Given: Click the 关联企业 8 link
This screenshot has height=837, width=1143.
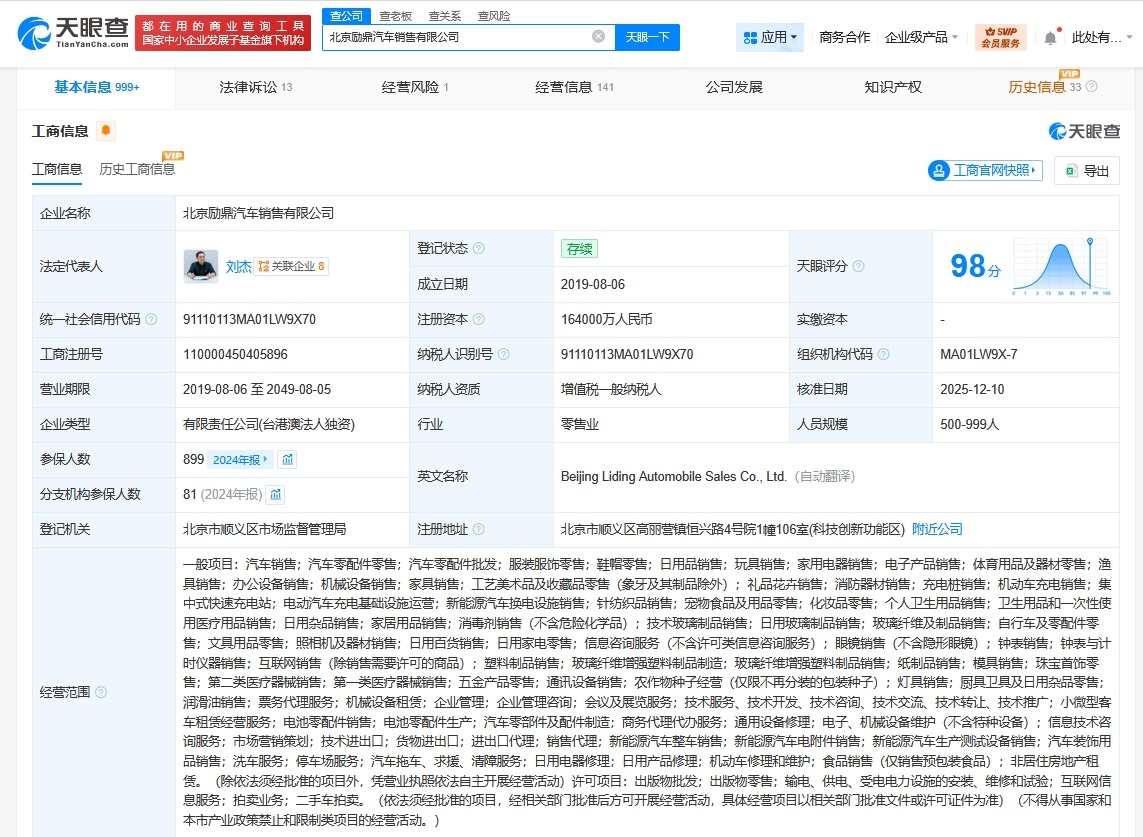Looking at the screenshot, I should pyautogui.click(x=292, y=266).
